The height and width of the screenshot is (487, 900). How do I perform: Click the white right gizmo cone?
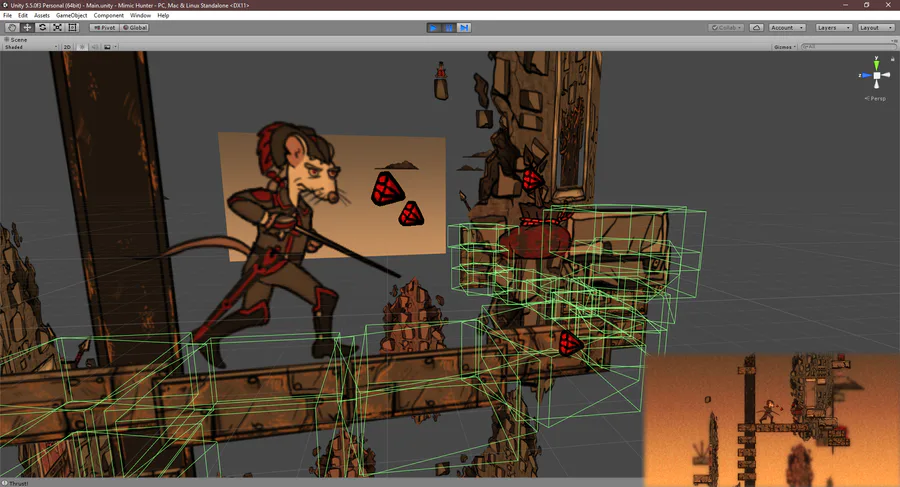point(886,75)
